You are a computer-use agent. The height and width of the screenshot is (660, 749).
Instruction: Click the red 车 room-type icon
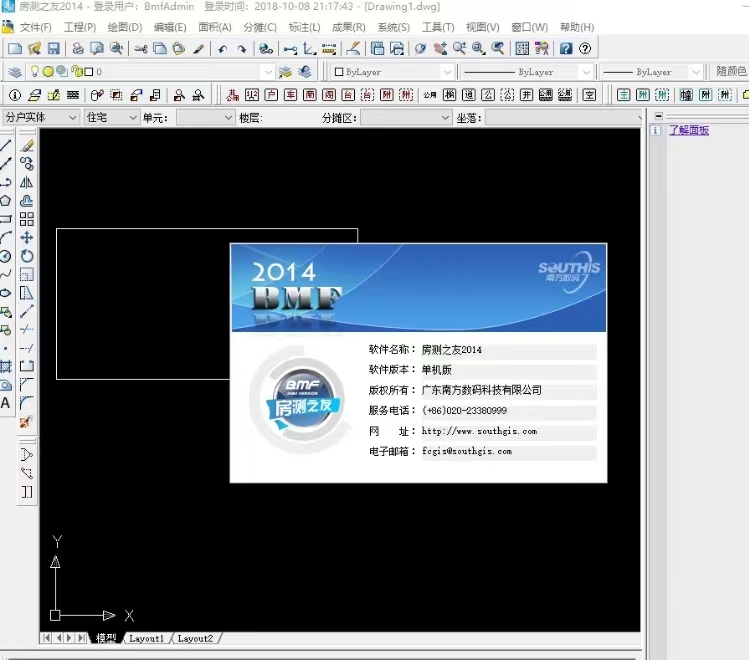pyautogui.click(x=290, y=95)
